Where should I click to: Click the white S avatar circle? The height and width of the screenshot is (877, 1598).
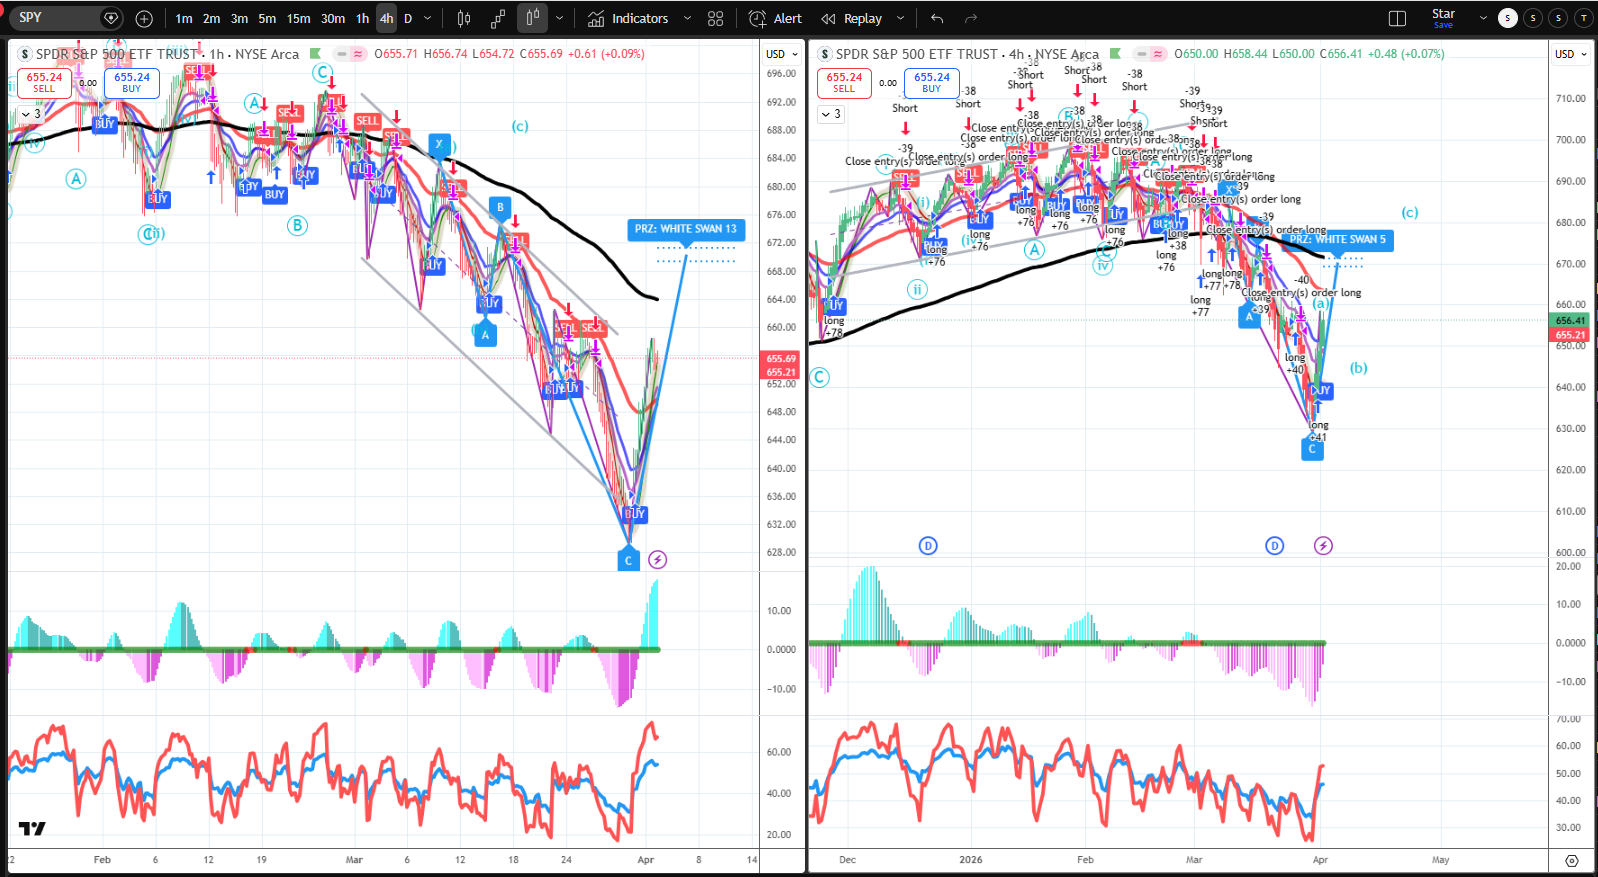pos(1508,18)
